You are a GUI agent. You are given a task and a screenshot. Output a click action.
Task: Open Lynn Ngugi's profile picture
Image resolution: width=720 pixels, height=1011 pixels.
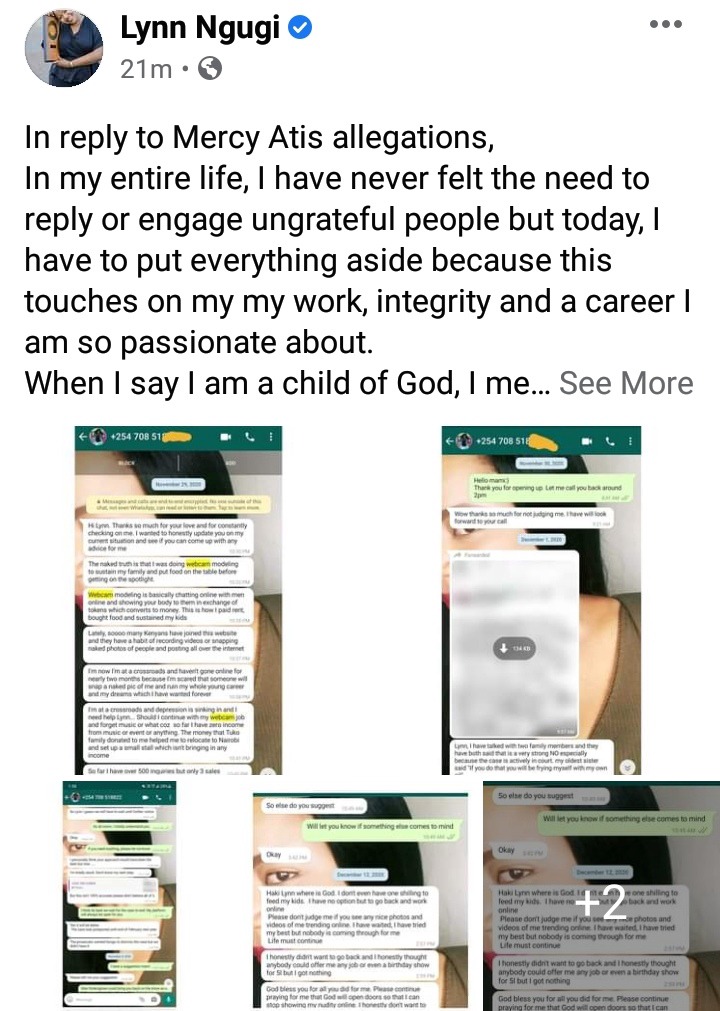[x=63, y=47]
